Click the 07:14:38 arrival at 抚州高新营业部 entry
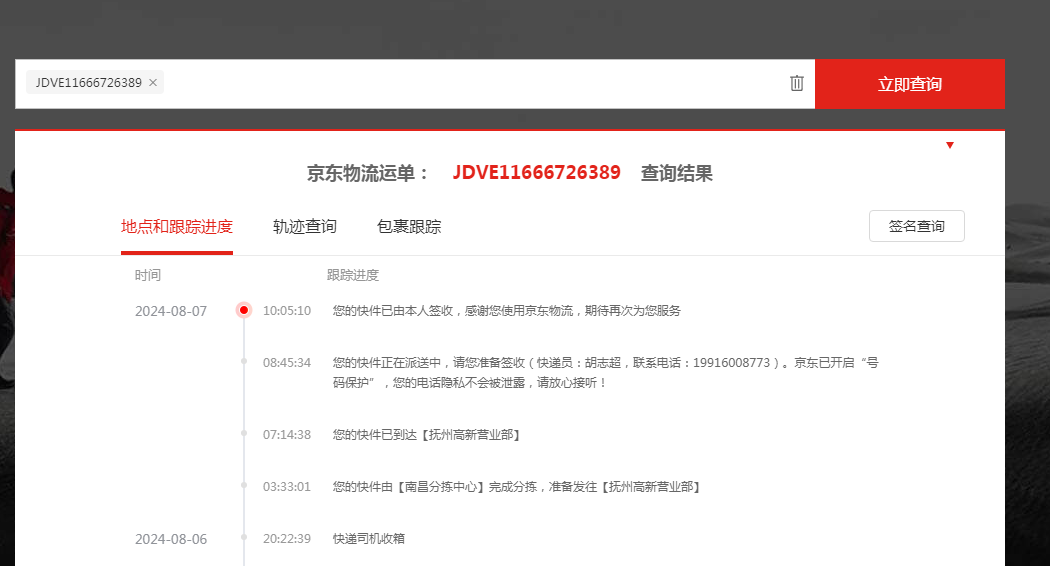 click(427, 435)
